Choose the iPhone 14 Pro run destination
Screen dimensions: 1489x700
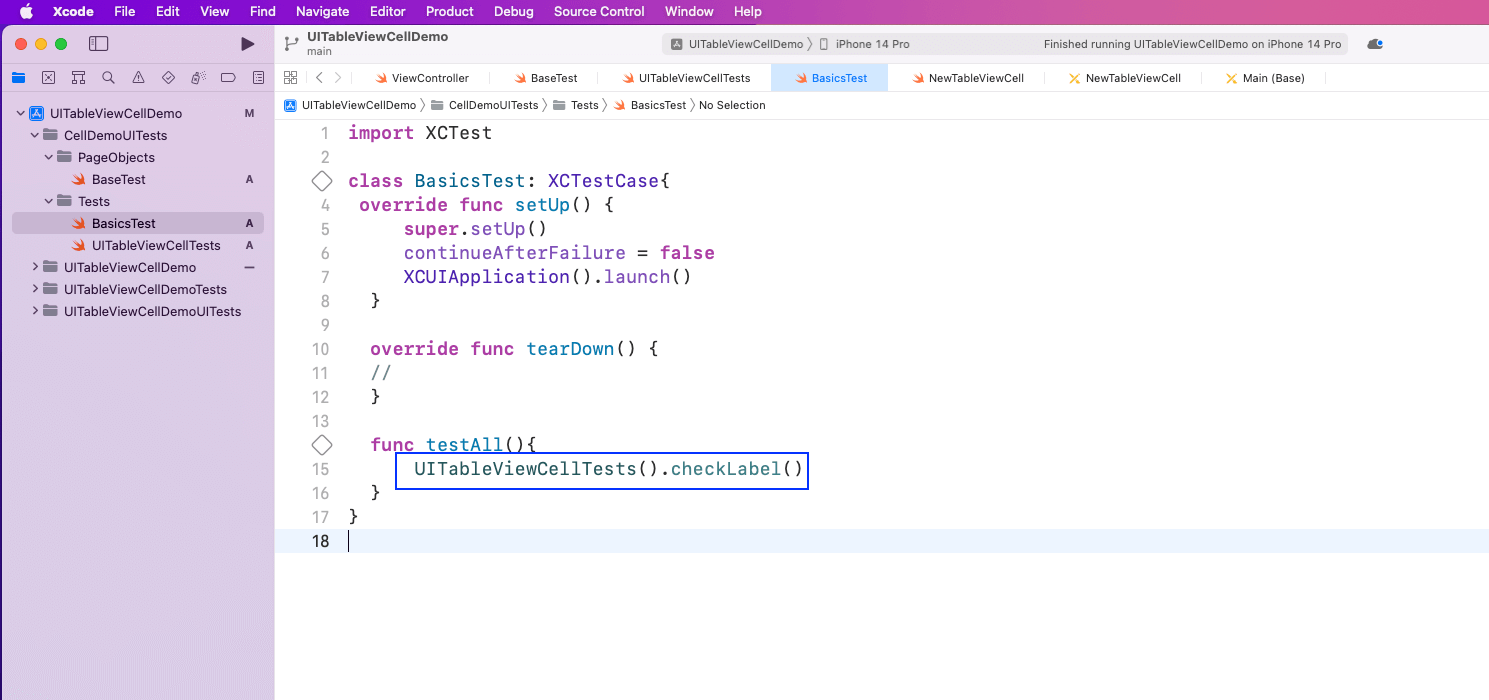871,44
